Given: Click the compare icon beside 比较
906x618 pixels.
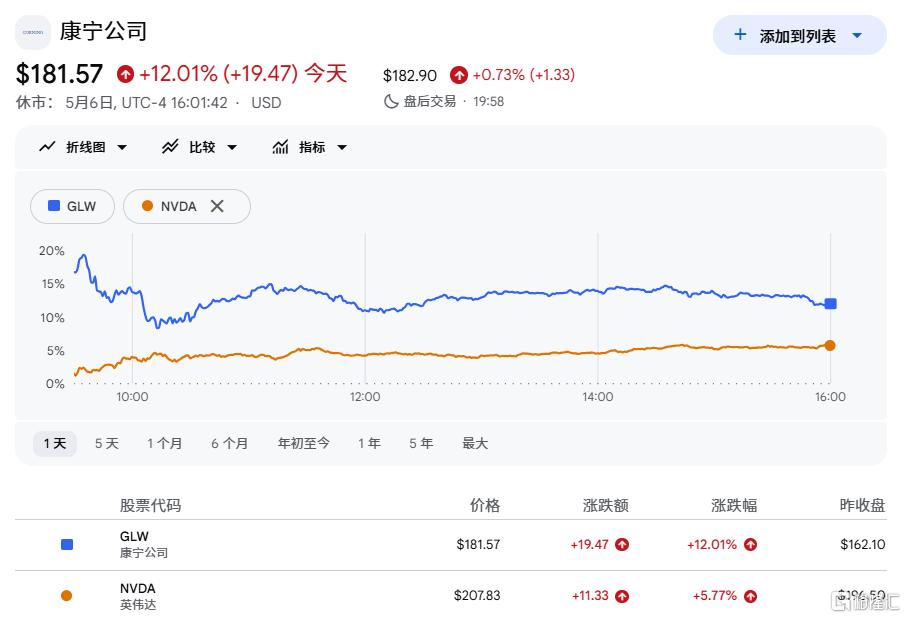Looking at the screenshot, I should click(170, 147).
